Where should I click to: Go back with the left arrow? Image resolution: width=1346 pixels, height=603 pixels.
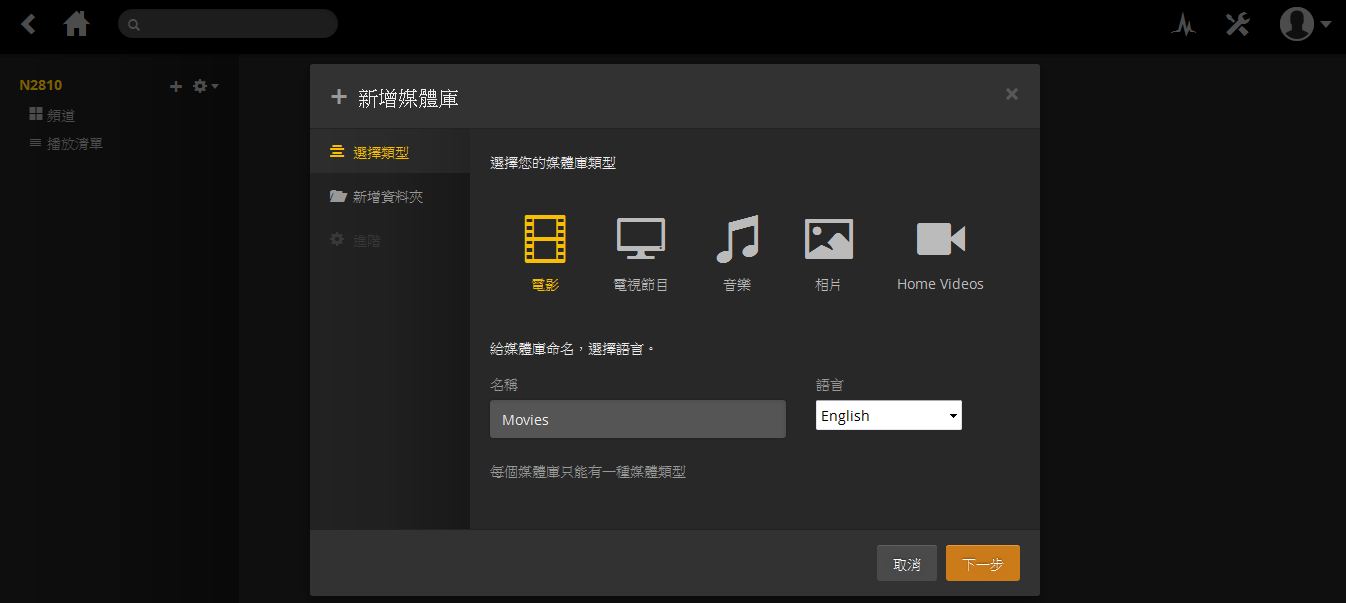click(x=29, y=24)
